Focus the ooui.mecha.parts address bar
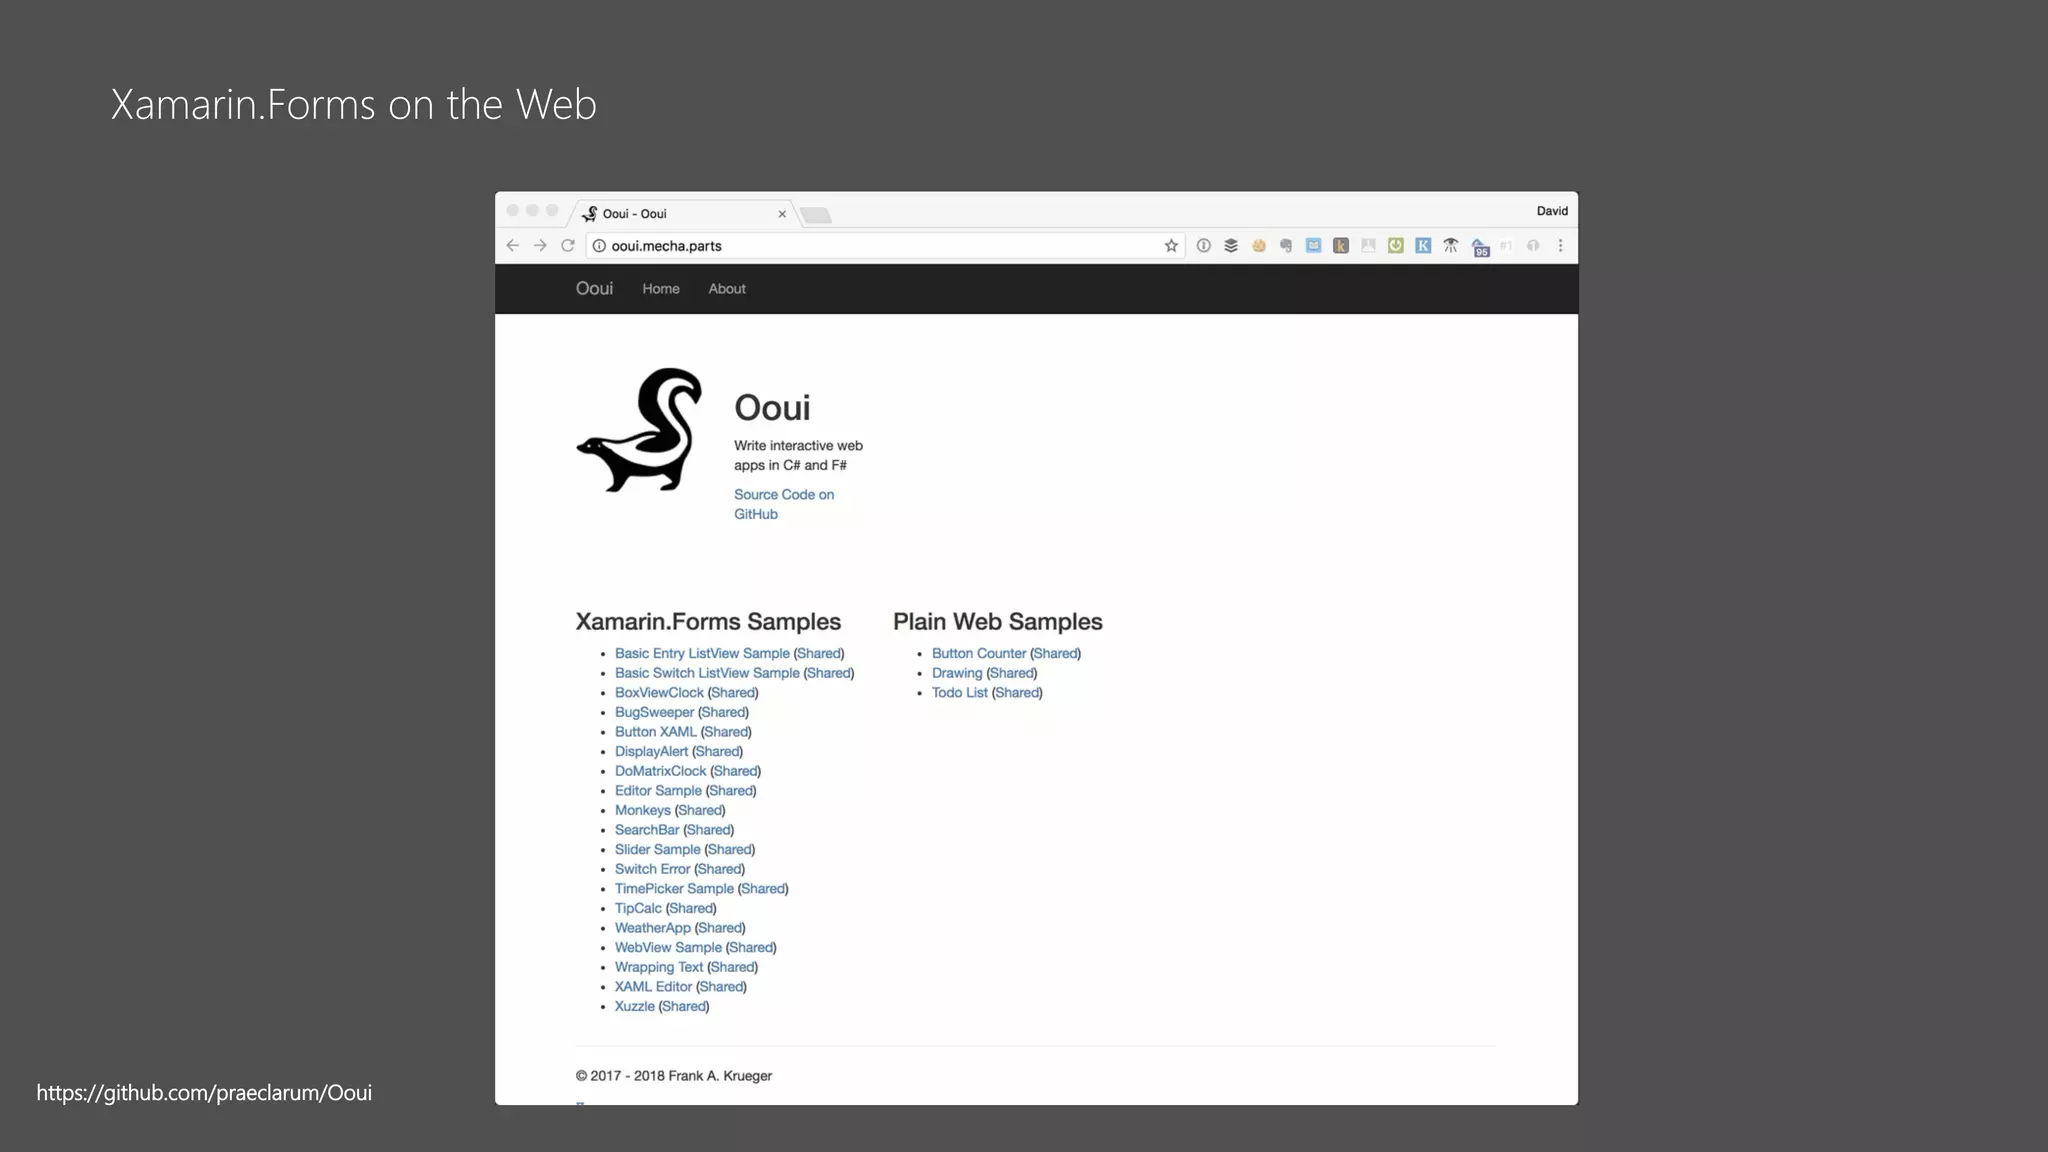2048x1152 pixels. click(x=885, y=246)
